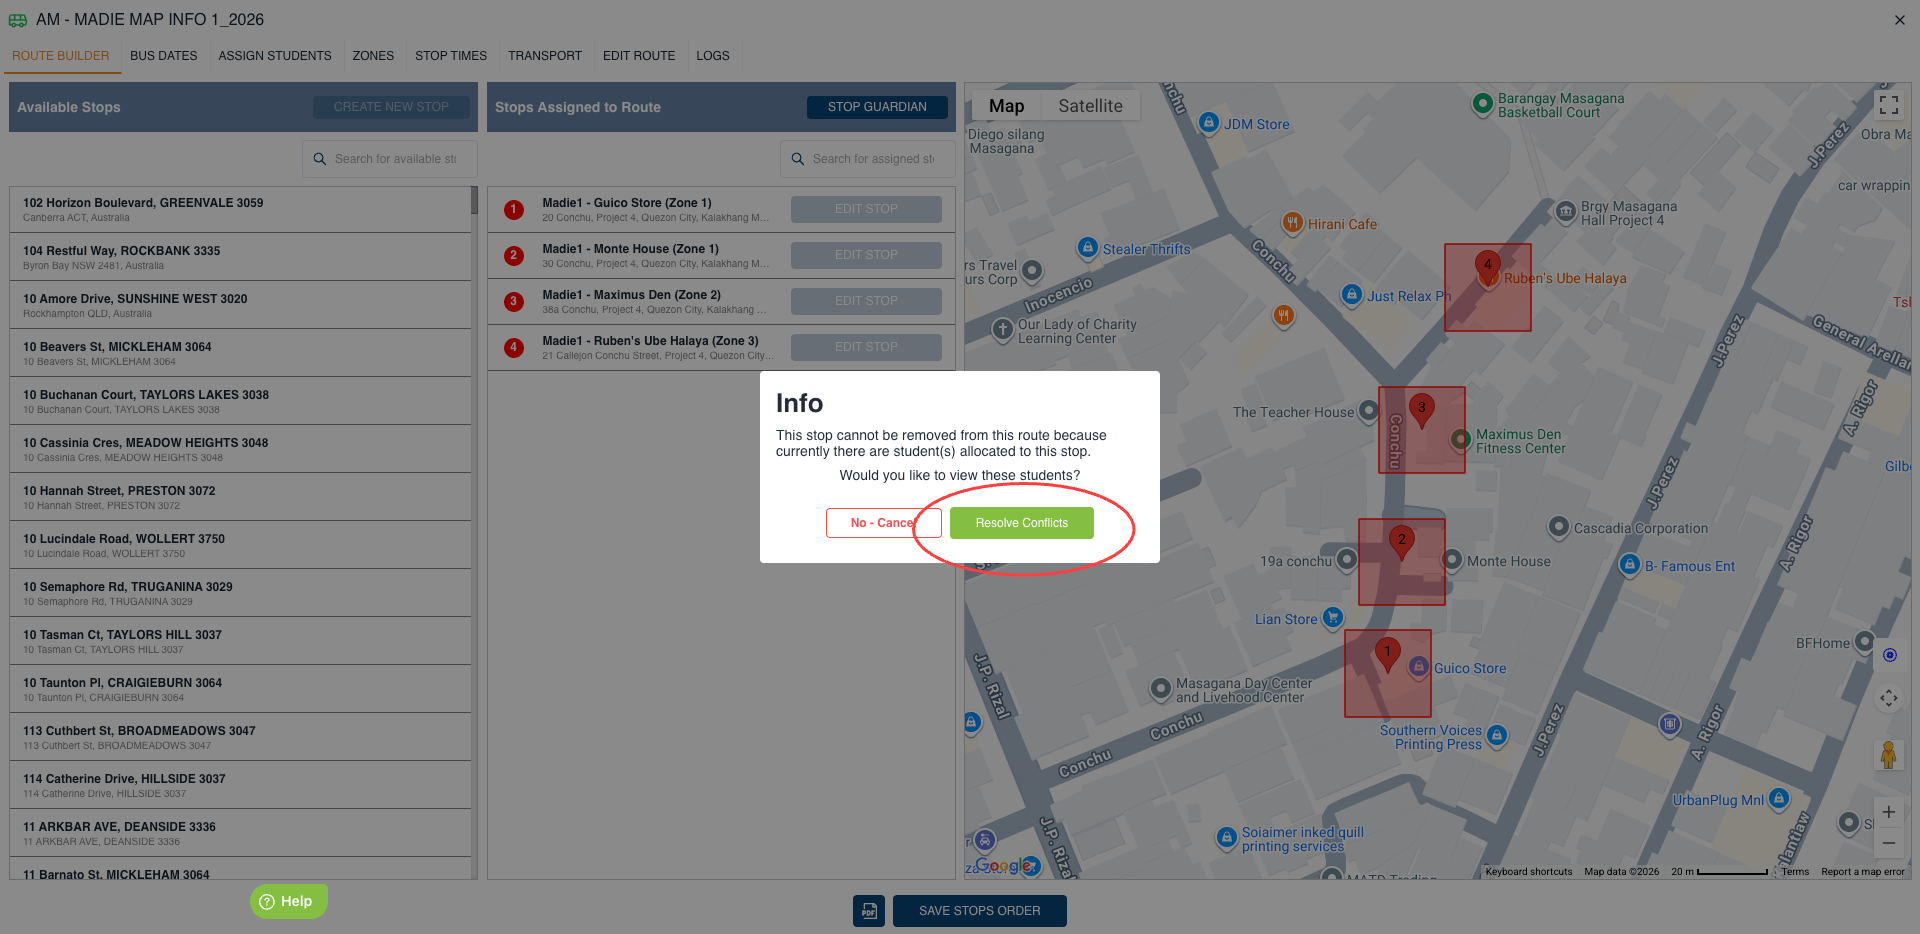
Task: Toggle fullscreen map view
Action: (x=1888, y=104)
